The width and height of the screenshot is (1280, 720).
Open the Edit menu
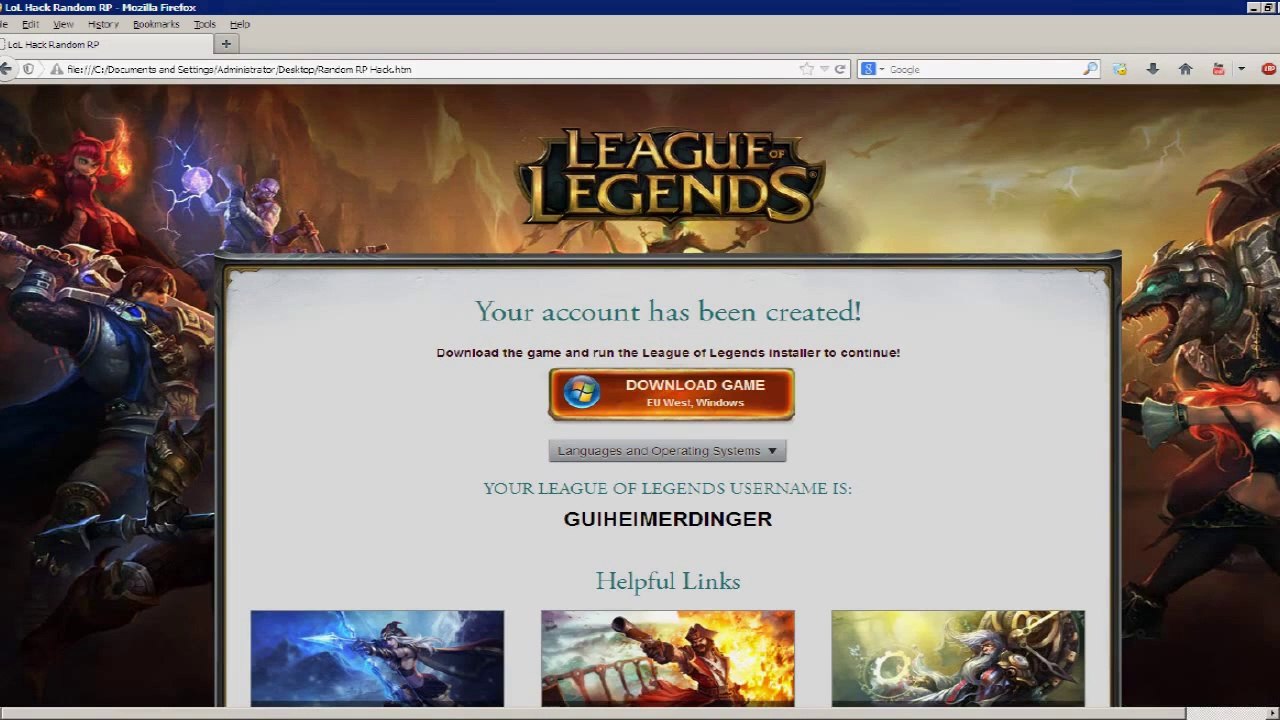coord(31,24)
